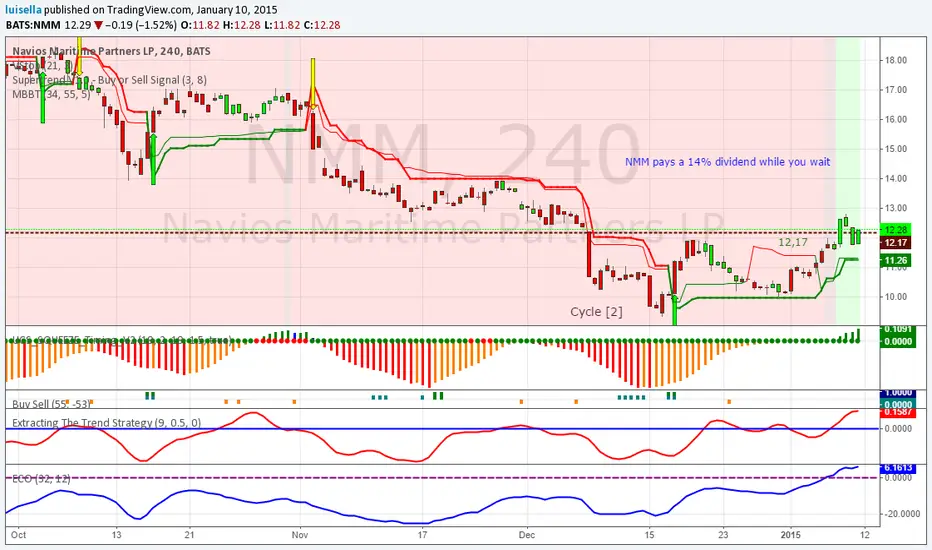Select the −0.19 (−1.52%) price change

pyautogui.click(x=141, y=25)
